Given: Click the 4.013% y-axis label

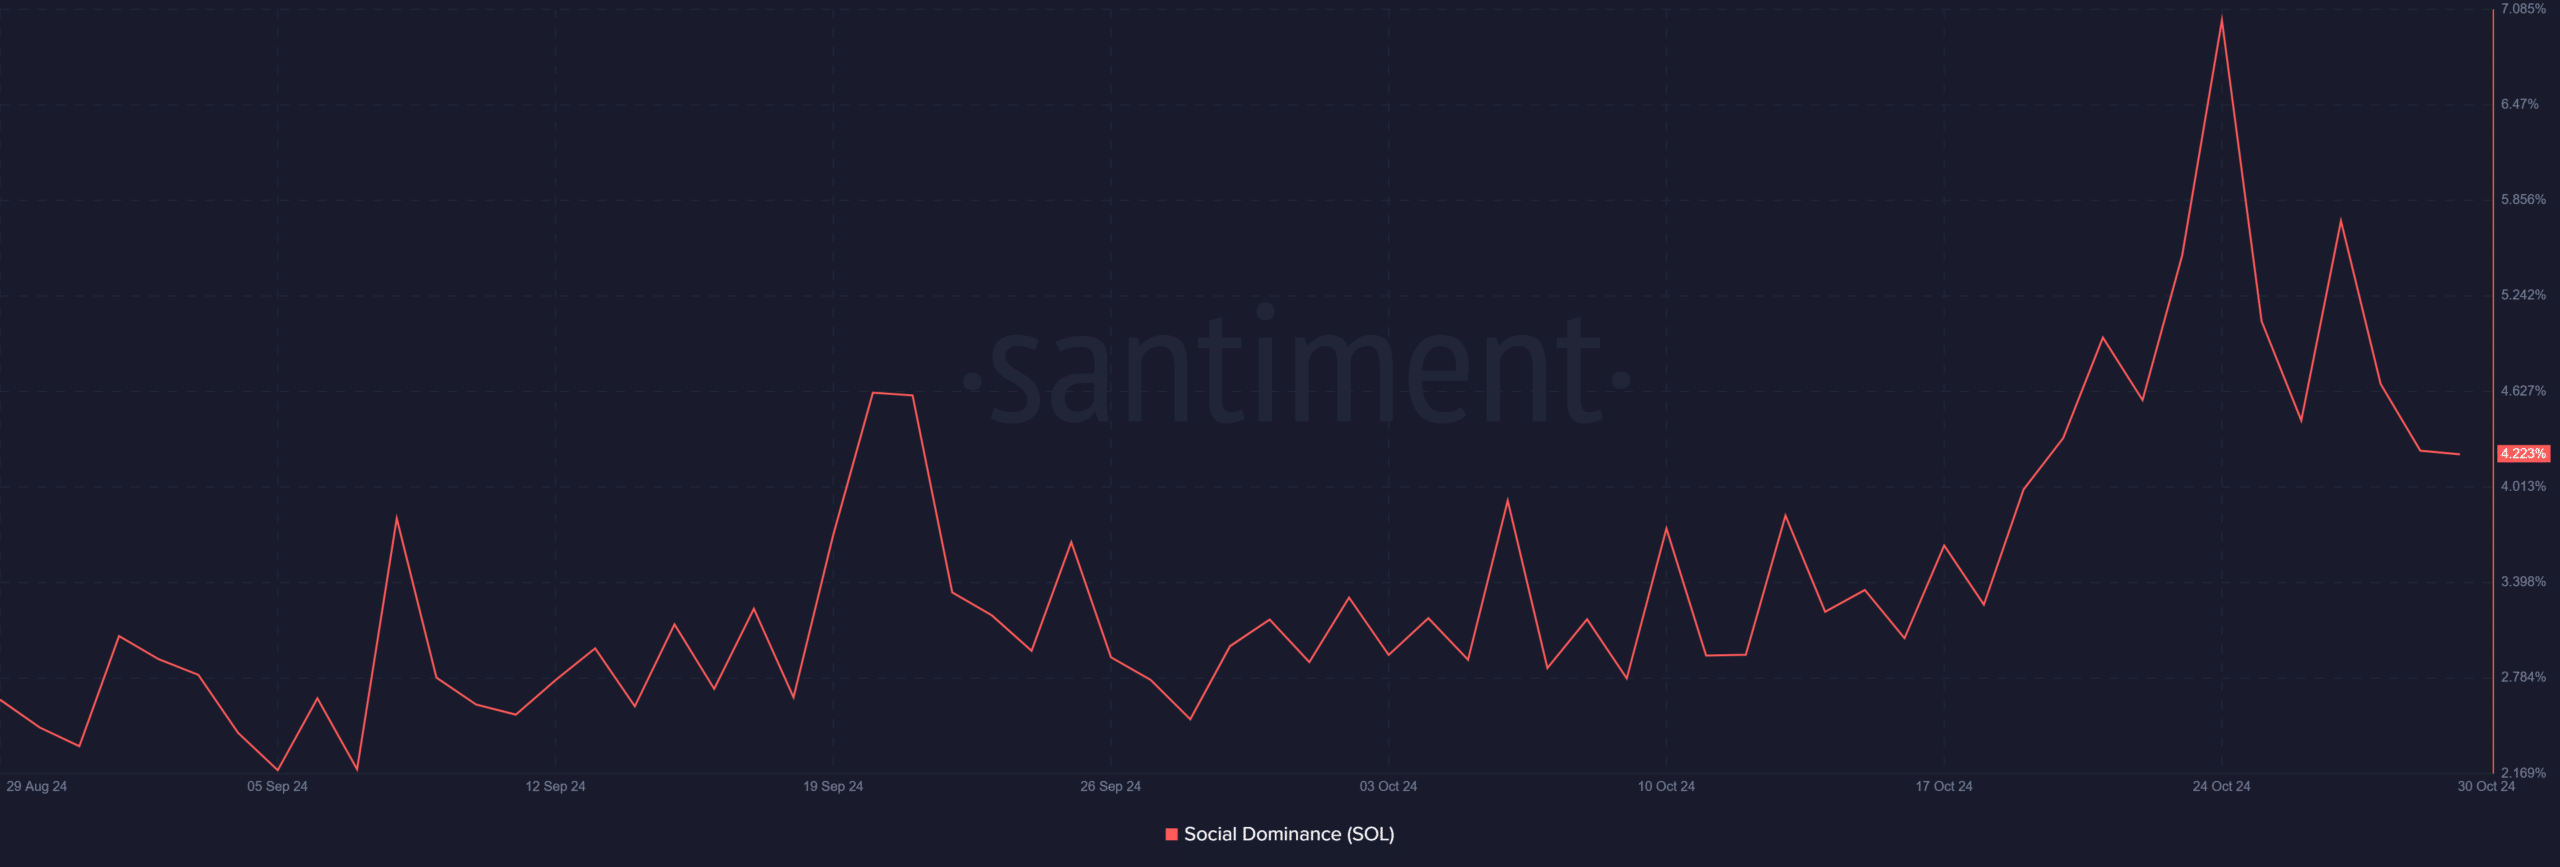Looking at the screenshot, I should click(2523, 486).
